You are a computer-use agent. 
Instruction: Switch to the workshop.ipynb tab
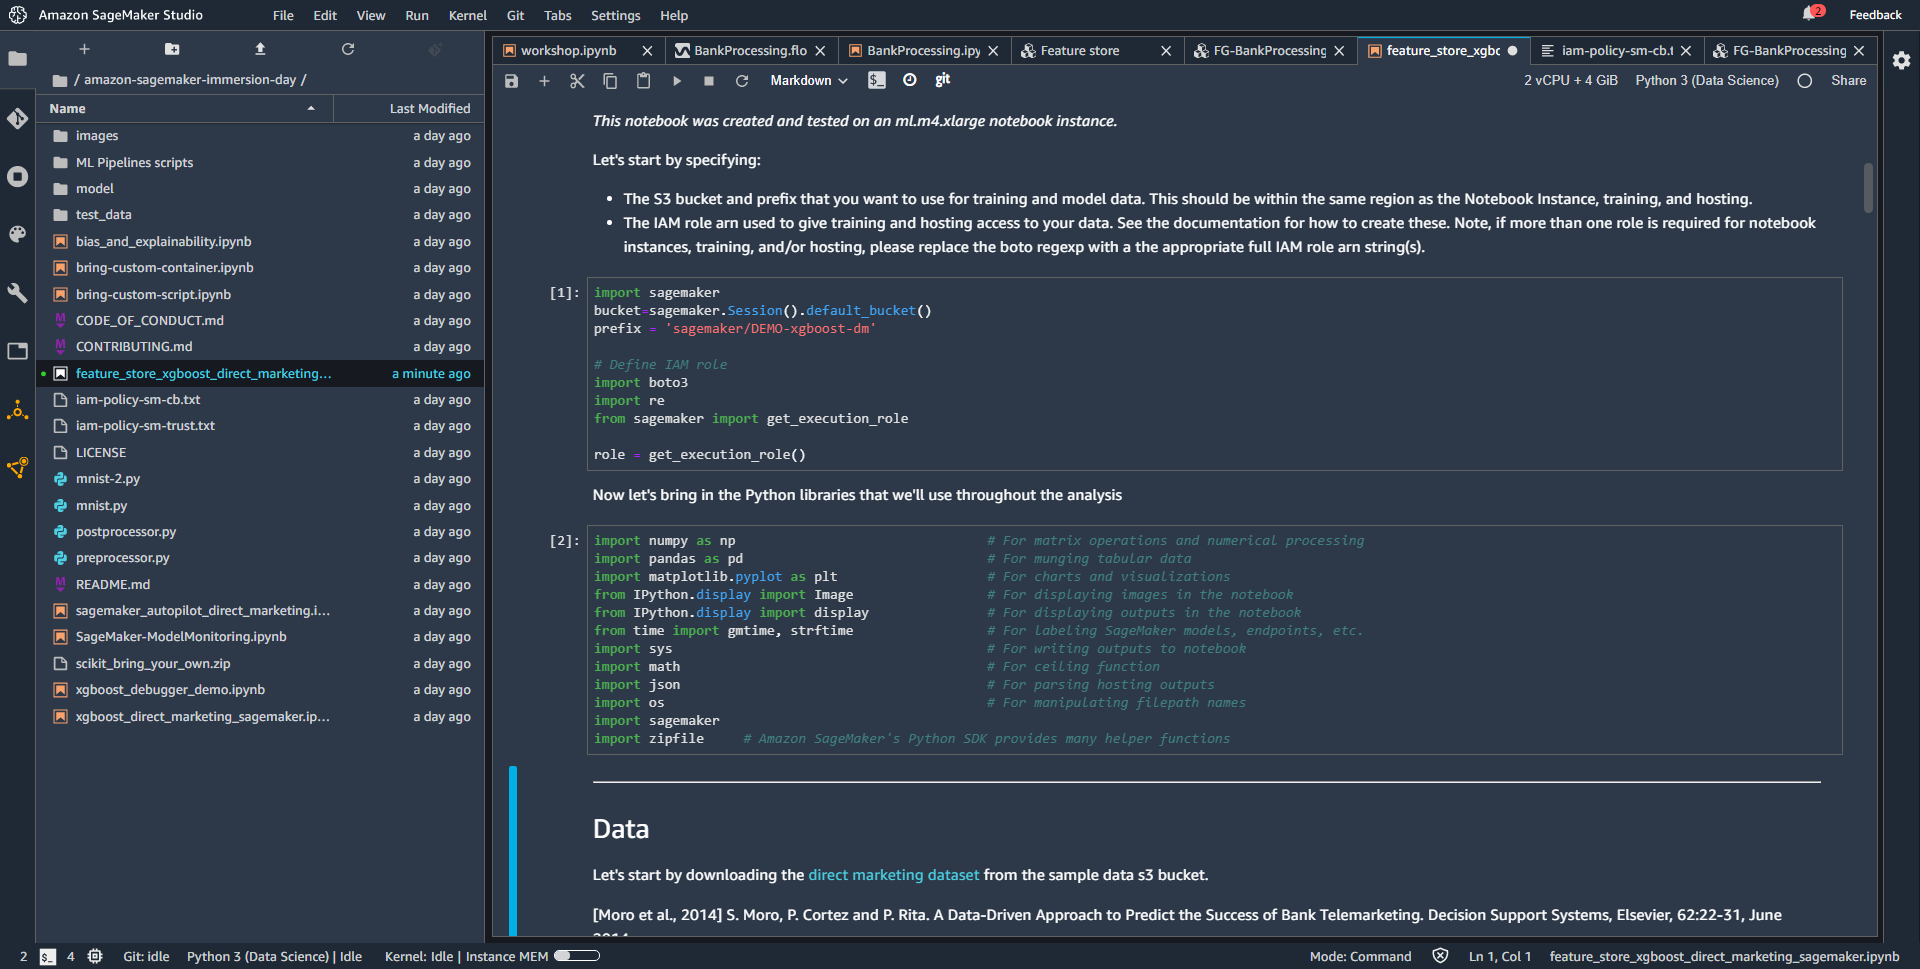point(568,50)
